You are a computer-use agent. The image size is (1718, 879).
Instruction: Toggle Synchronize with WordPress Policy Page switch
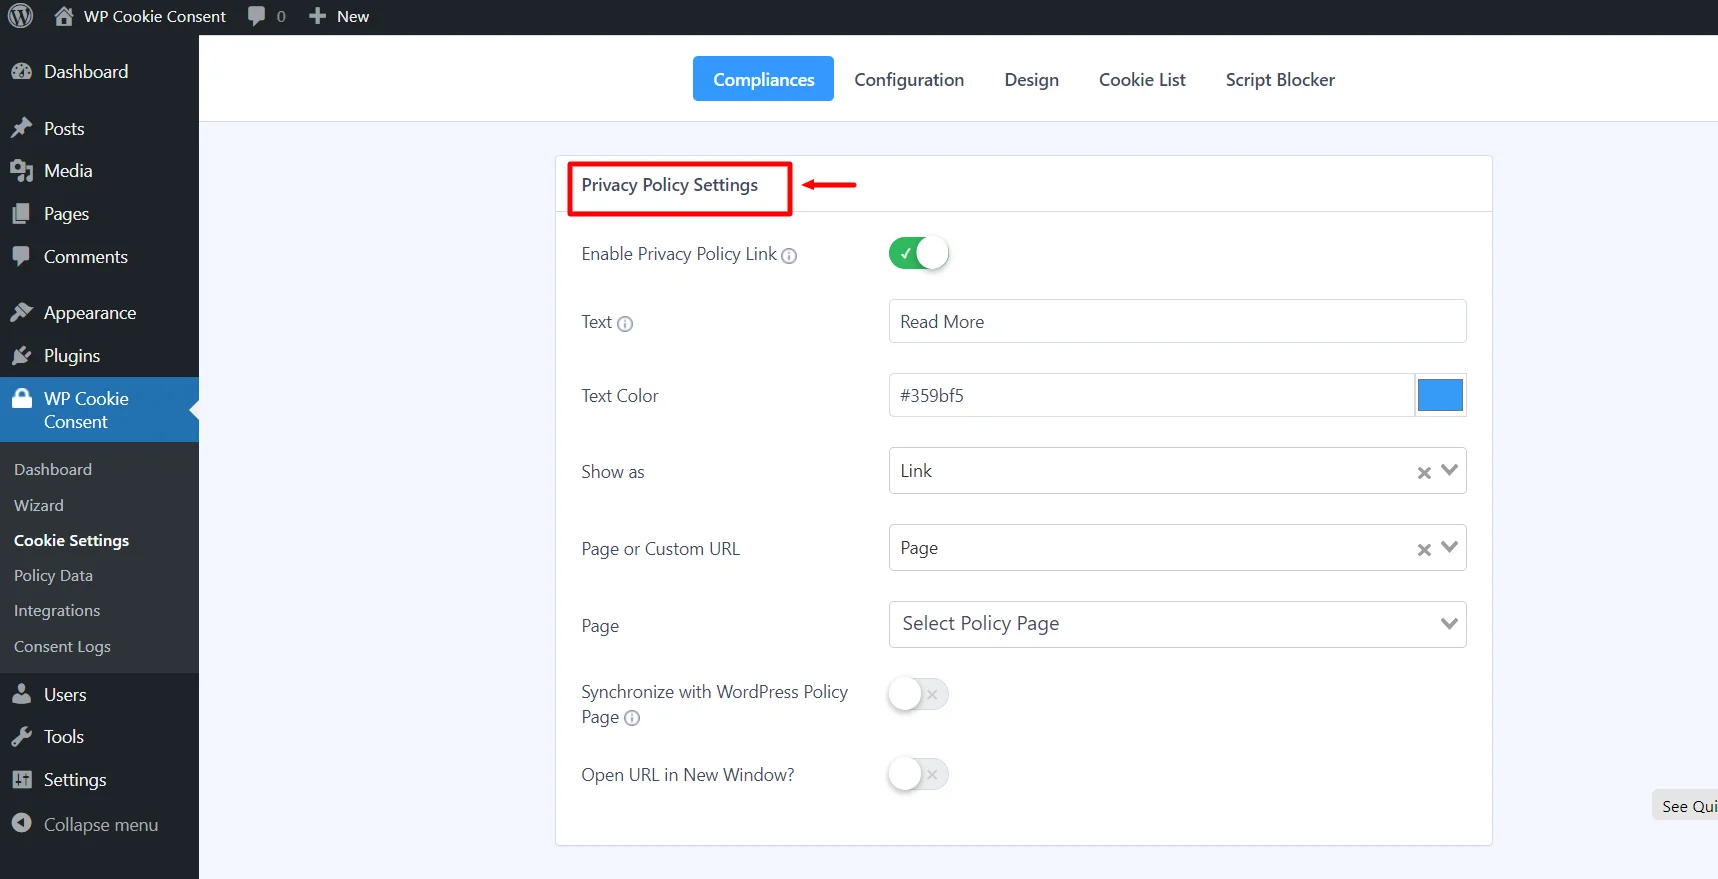coord(918,694)
